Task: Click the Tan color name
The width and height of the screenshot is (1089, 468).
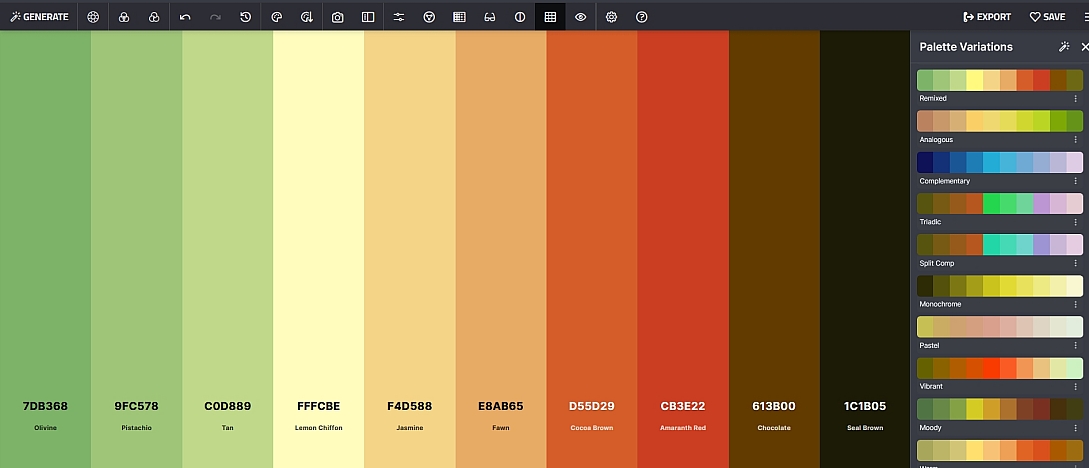Action: [227, 428]
